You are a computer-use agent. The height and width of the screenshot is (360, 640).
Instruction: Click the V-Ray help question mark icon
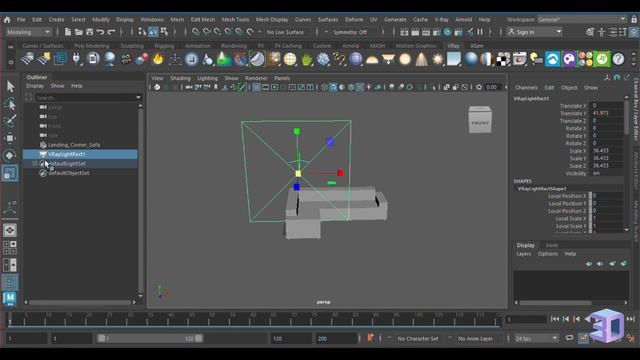click(x=618, y=60)
